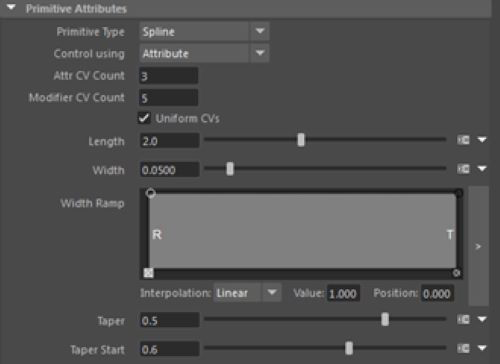Click the Width slider handle
The height and width of the screenshot is (364, 500).
(x=230, y=169)
